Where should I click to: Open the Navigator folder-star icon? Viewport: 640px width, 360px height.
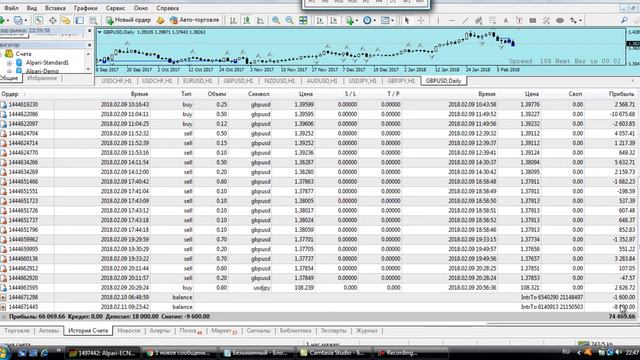tap(66, 20)
